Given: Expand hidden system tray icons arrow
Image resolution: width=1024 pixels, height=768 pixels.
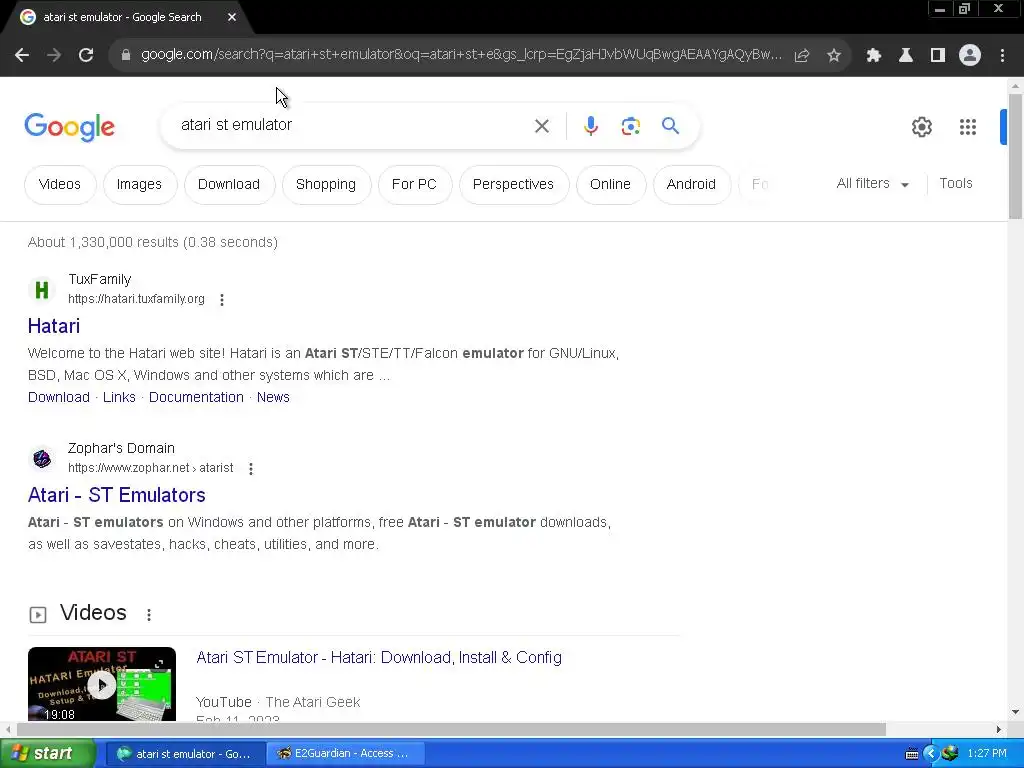Looking at the screenshot, I should (931, 754).
